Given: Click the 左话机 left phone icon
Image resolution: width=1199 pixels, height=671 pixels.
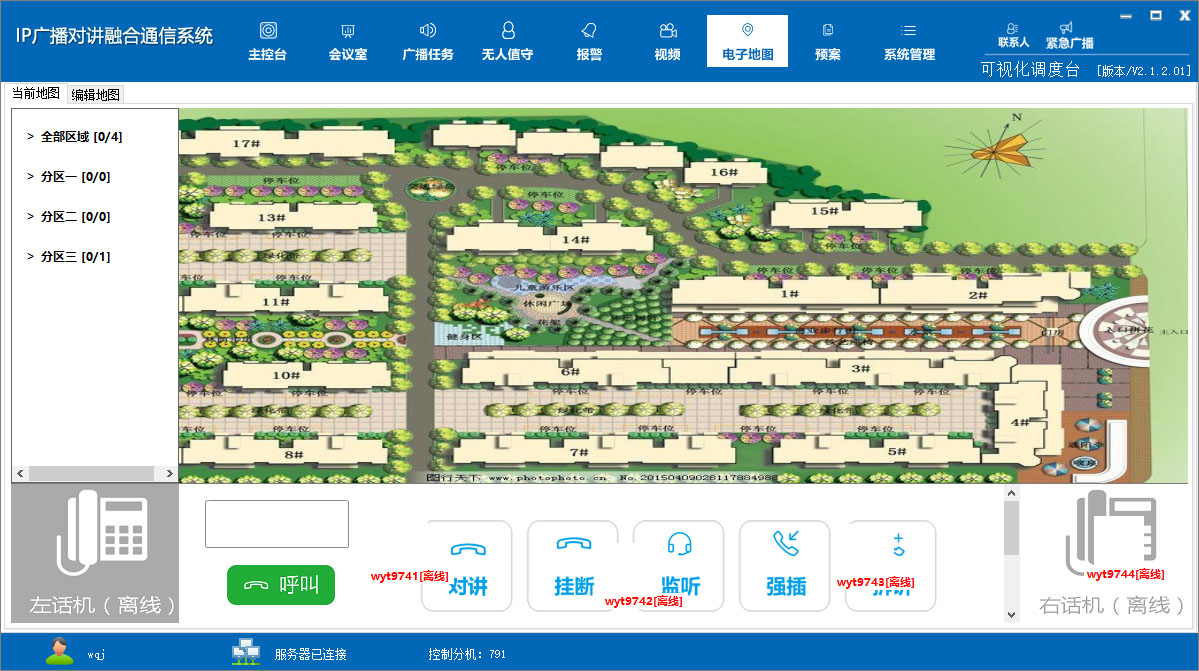Looking at the screenshot, I should click(102, 533).
